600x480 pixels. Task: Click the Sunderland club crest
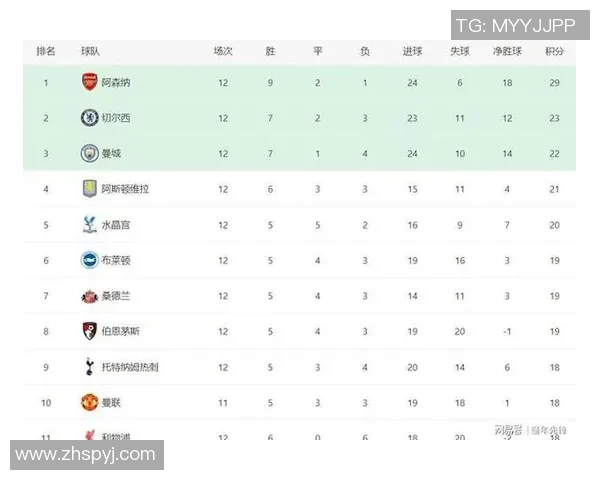pos(89,296)
